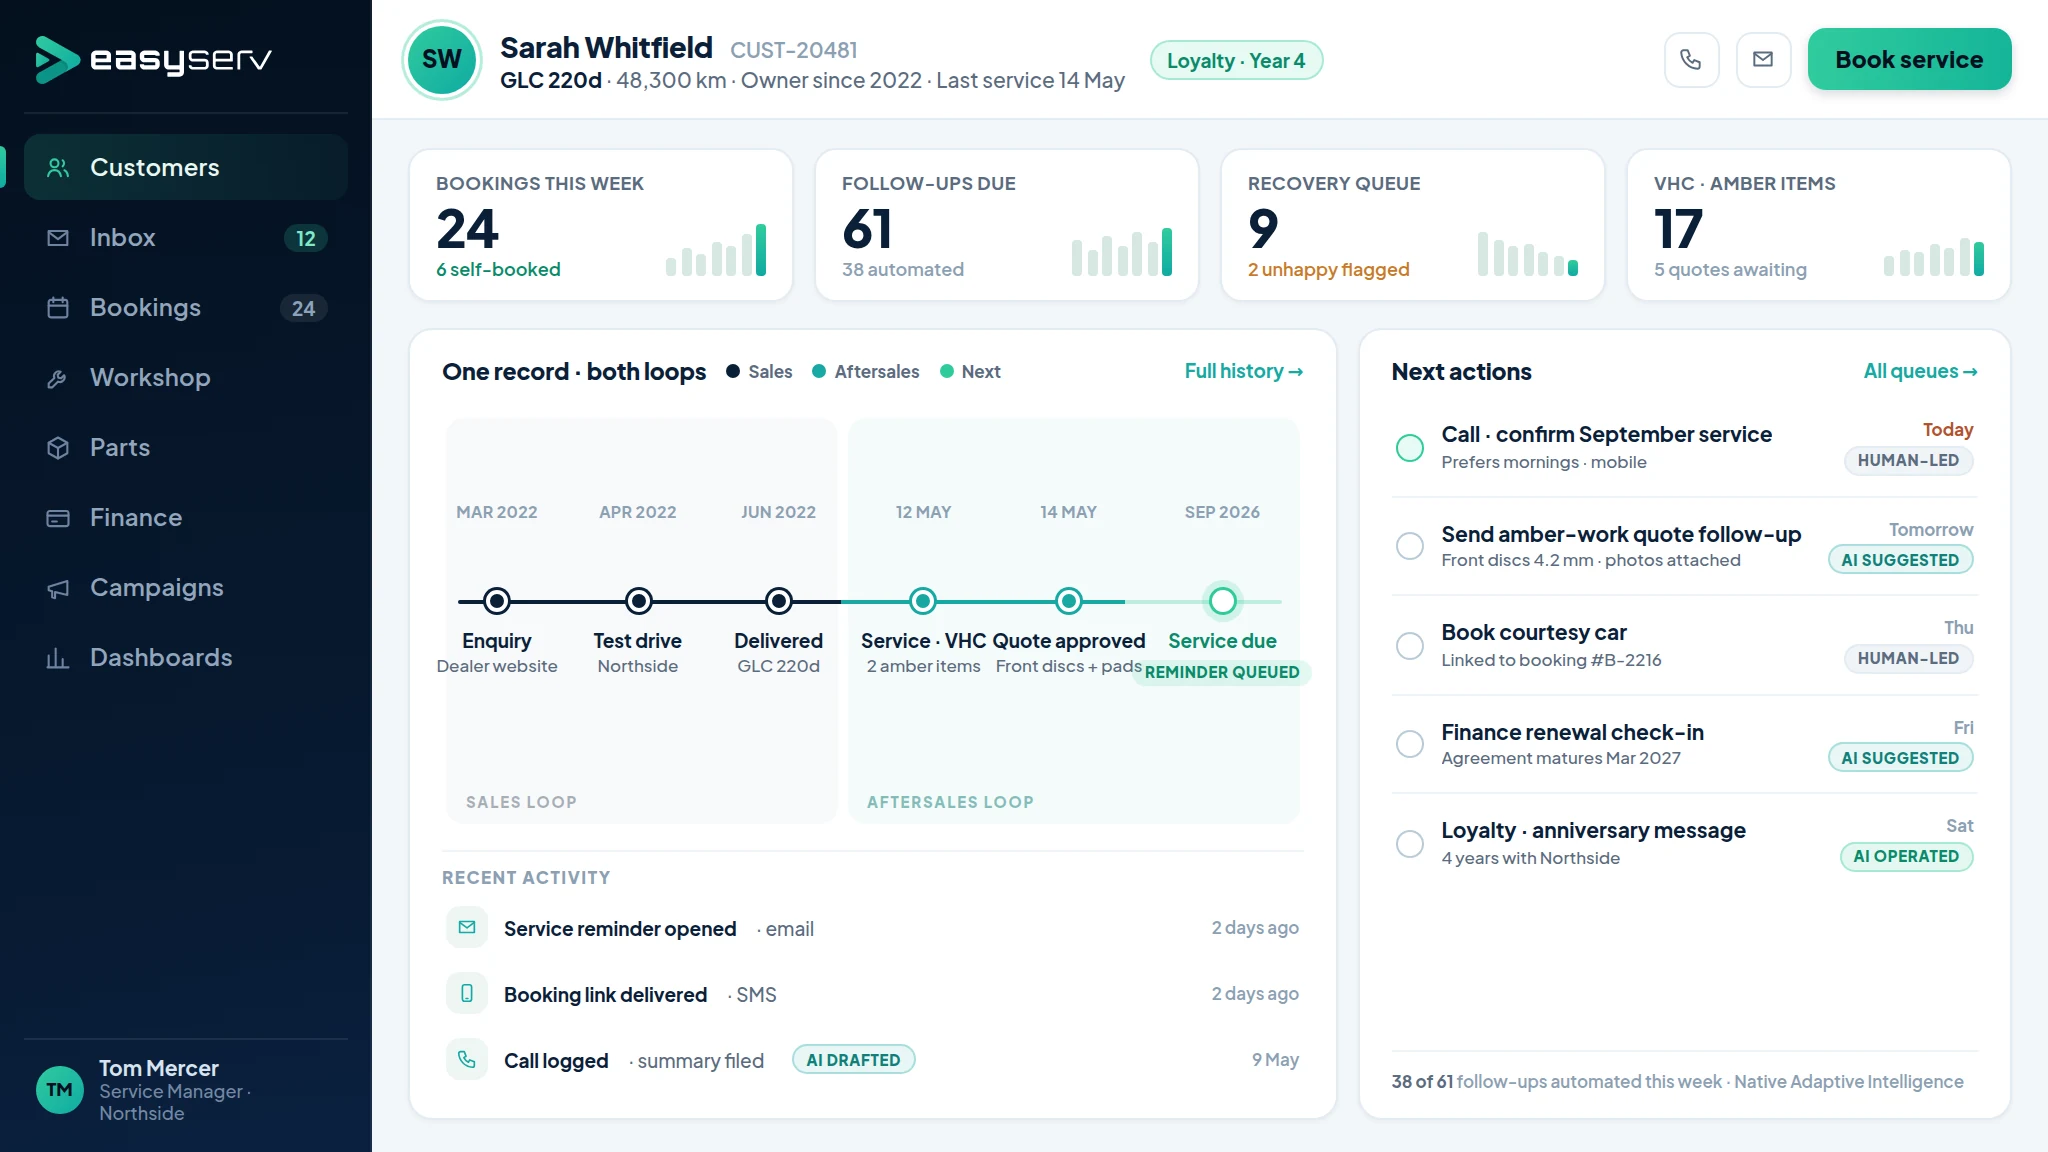Click the call icon beside Call logged
2048x1152 pixels.
[467, 1060]
